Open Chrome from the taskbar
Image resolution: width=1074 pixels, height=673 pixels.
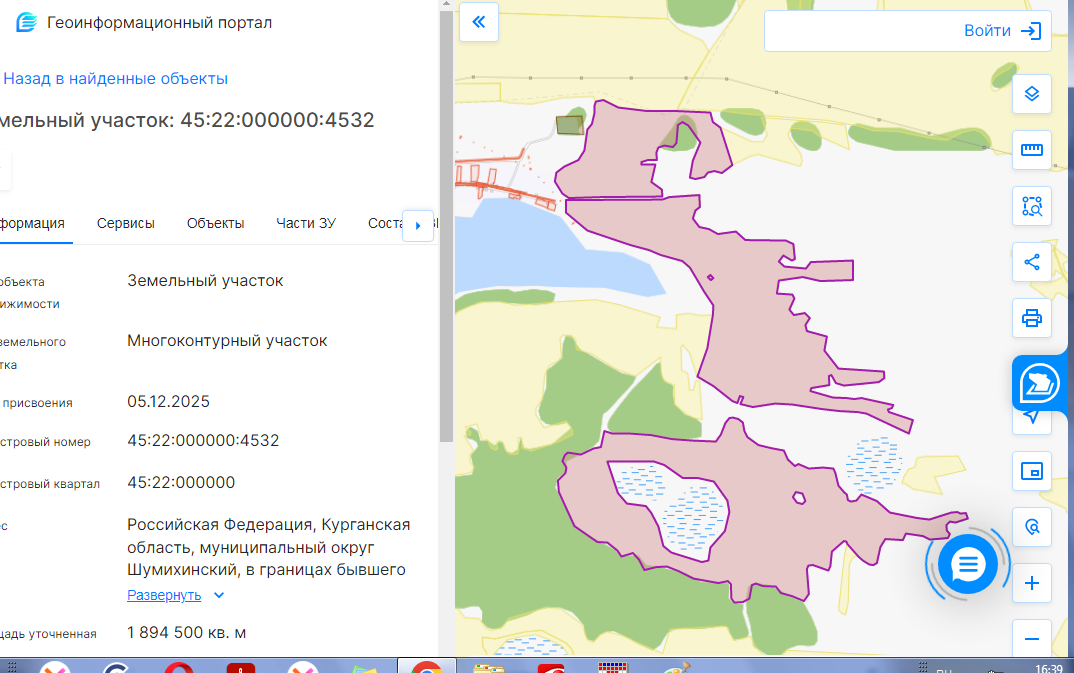[x=427, y=666]
